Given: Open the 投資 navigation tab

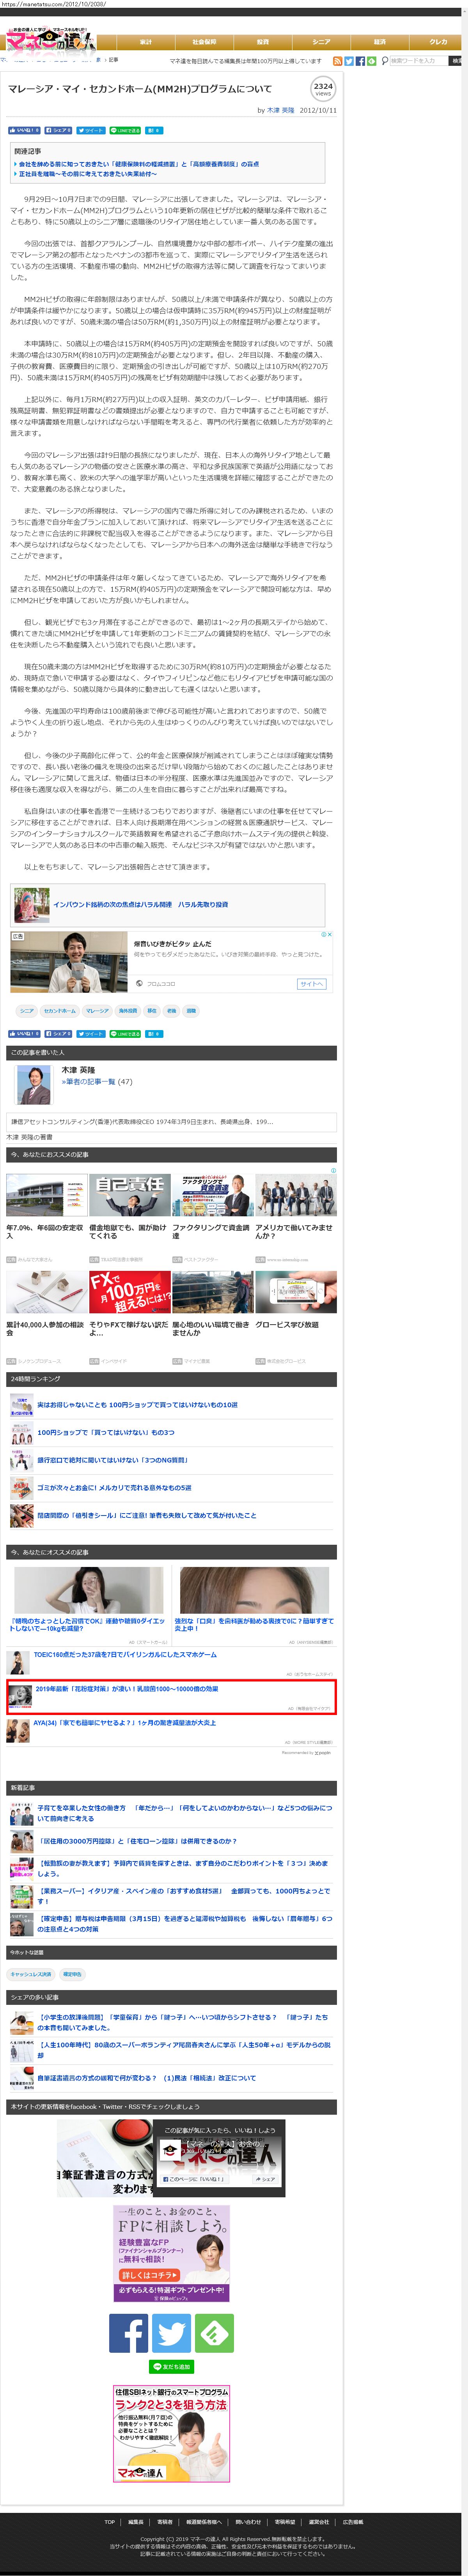Looking at the screenshot, I should 262,42.
